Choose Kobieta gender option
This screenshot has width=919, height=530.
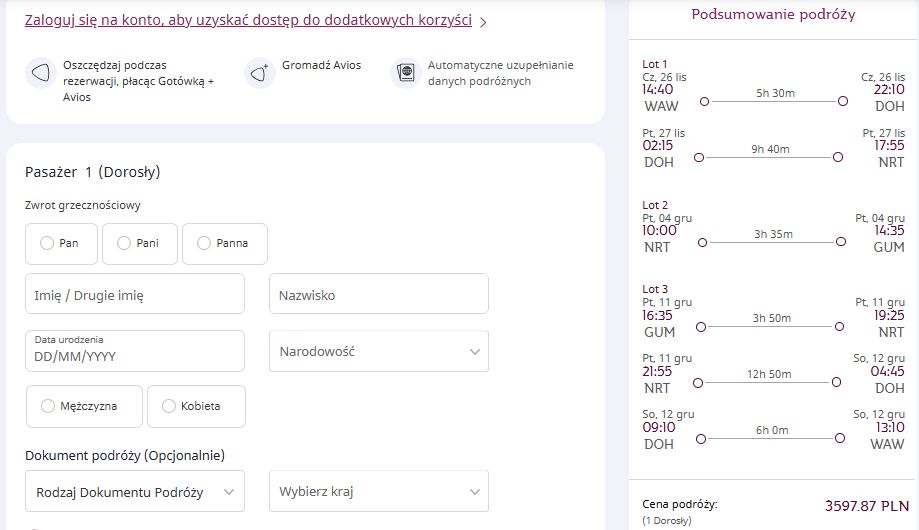(196, 406)
